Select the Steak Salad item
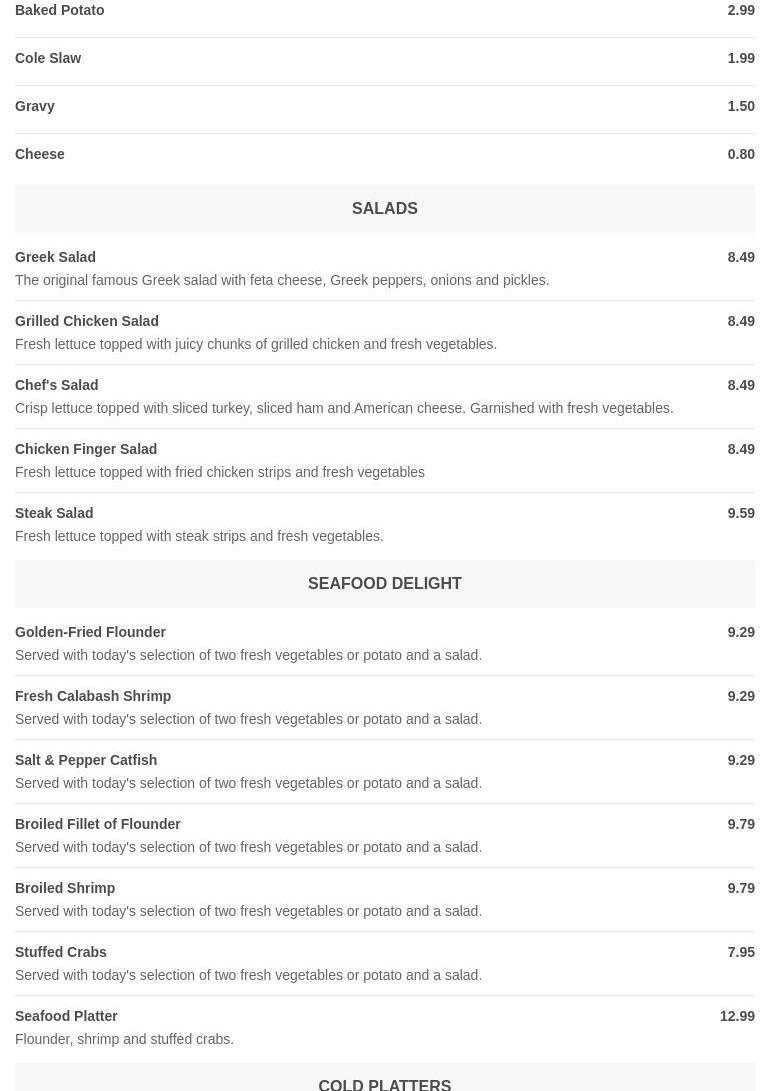This screenshot has width=770, height=1091. click(x=54, y=513)
